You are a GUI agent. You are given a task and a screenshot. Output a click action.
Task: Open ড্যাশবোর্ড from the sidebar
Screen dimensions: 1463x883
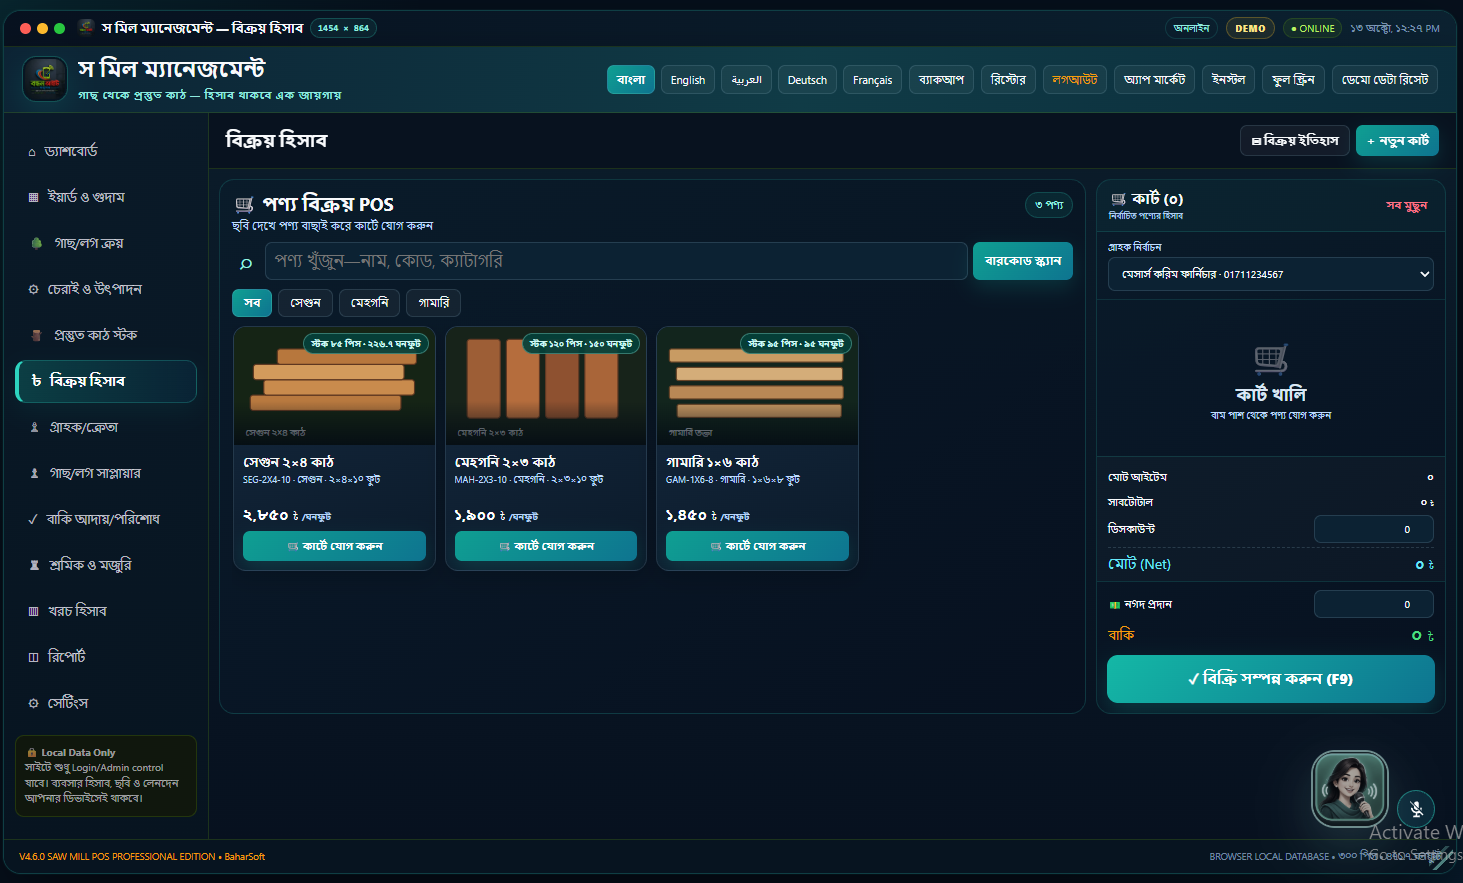[x=106, y=151]
